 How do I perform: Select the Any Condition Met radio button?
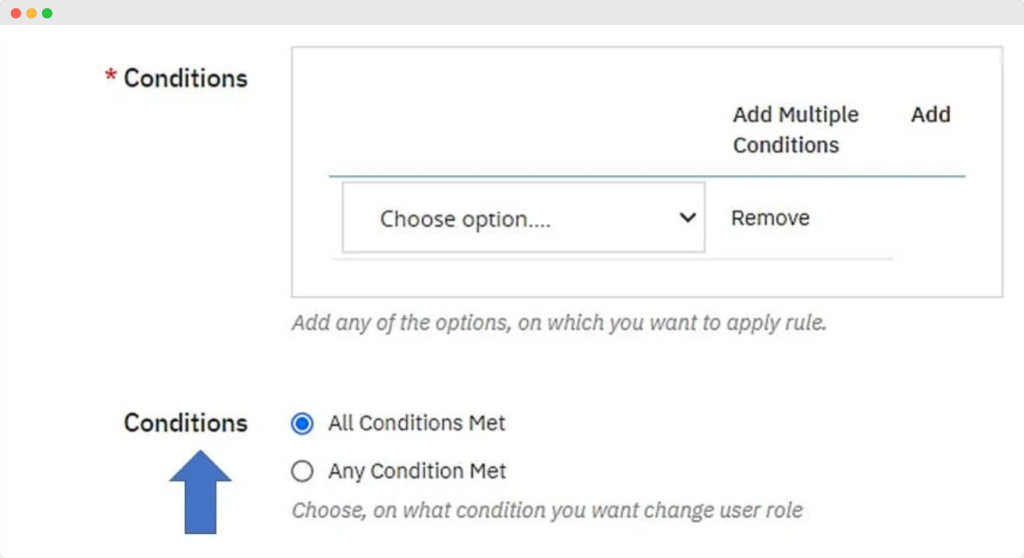coord(301,471)
